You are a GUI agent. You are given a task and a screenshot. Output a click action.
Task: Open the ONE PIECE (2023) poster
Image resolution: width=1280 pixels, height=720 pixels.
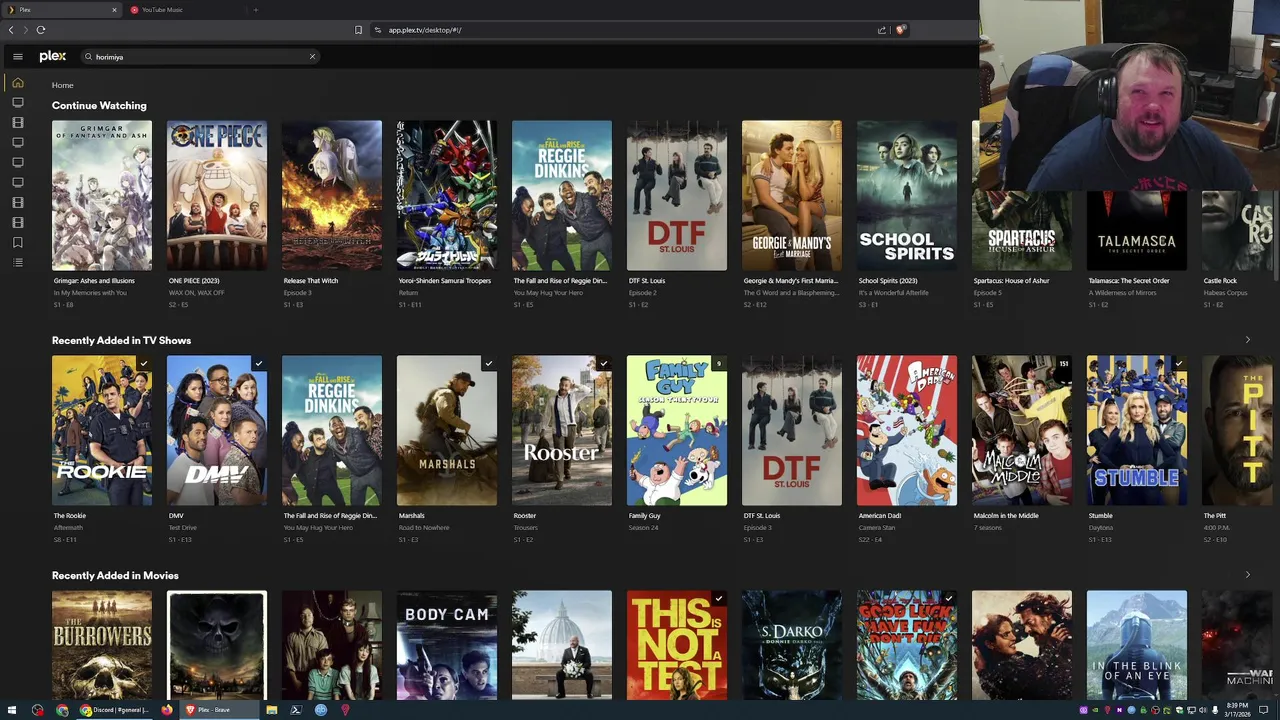click(217, 195)
